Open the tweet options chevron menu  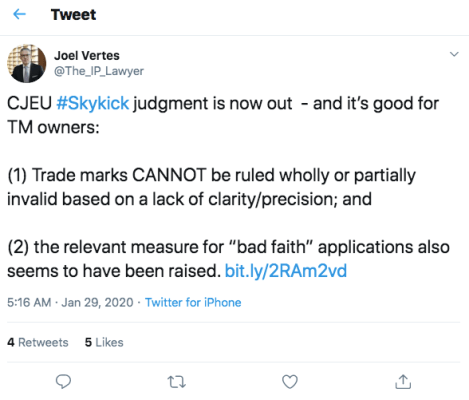pyautogui.click(x=454, y=54)
